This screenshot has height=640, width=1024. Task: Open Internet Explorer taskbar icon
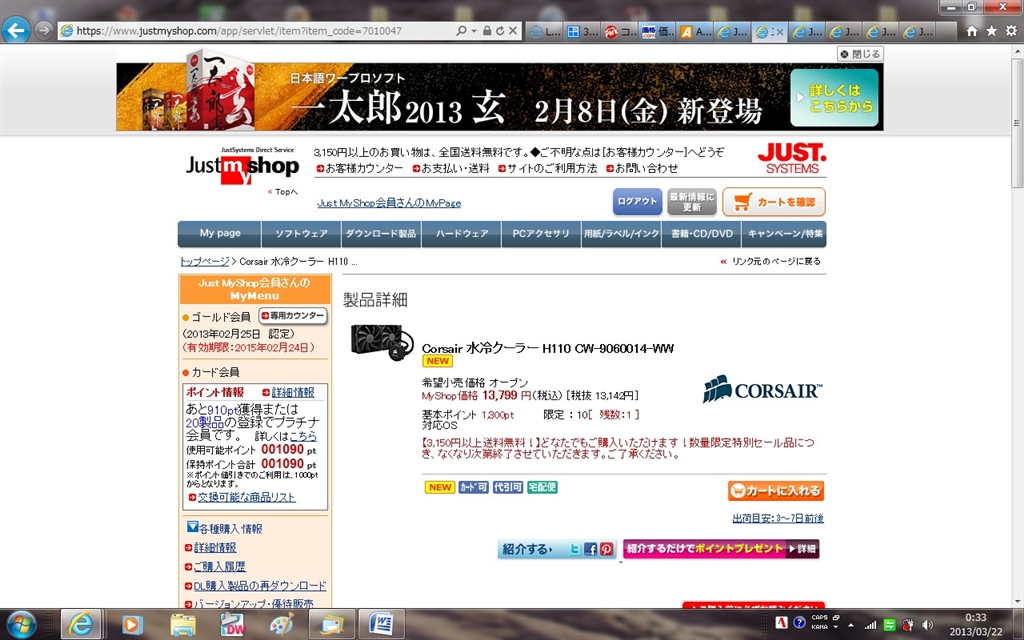(x=81, y=624)
